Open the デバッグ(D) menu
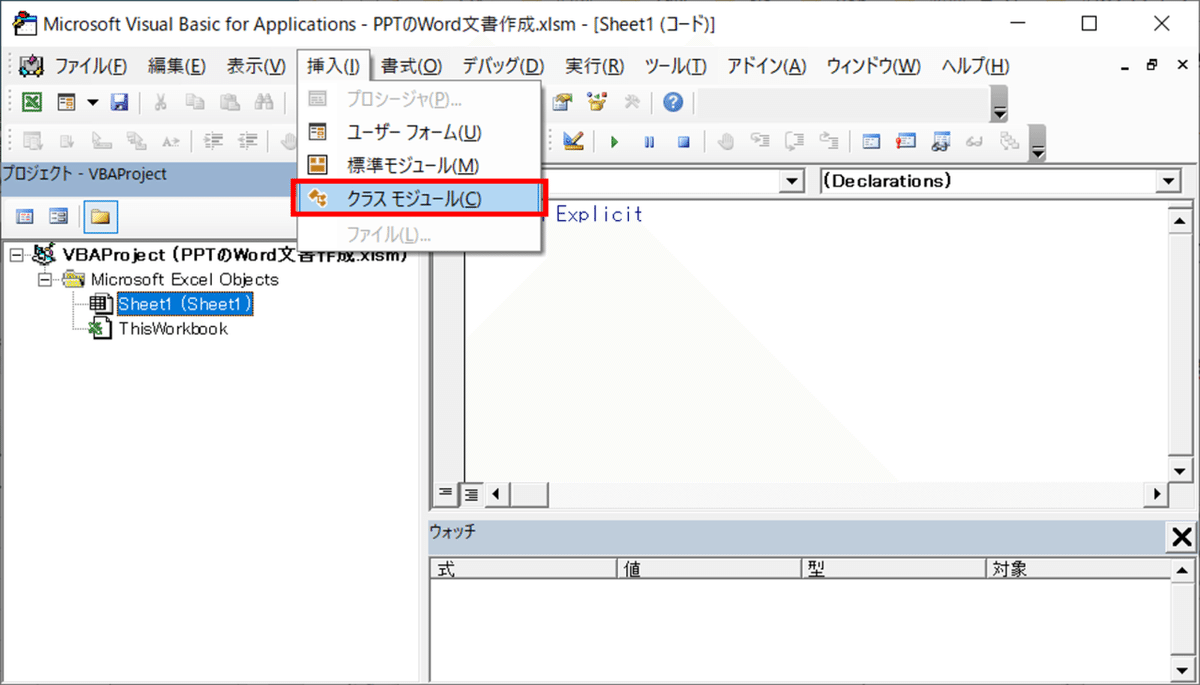Image resolution: width=1200 pixels, height=685 pixels. (x=503, y=67)
